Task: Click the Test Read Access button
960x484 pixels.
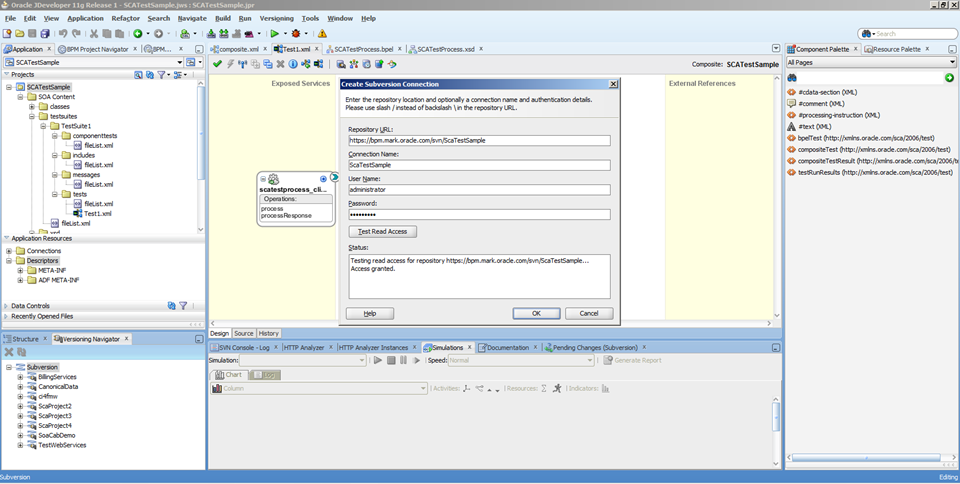Action: pos(383,231)
